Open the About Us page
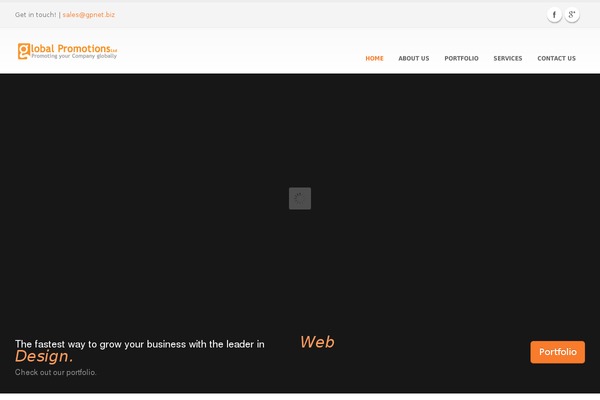Image resolution: width=600 pixels, height=400 pixels. 414,59
